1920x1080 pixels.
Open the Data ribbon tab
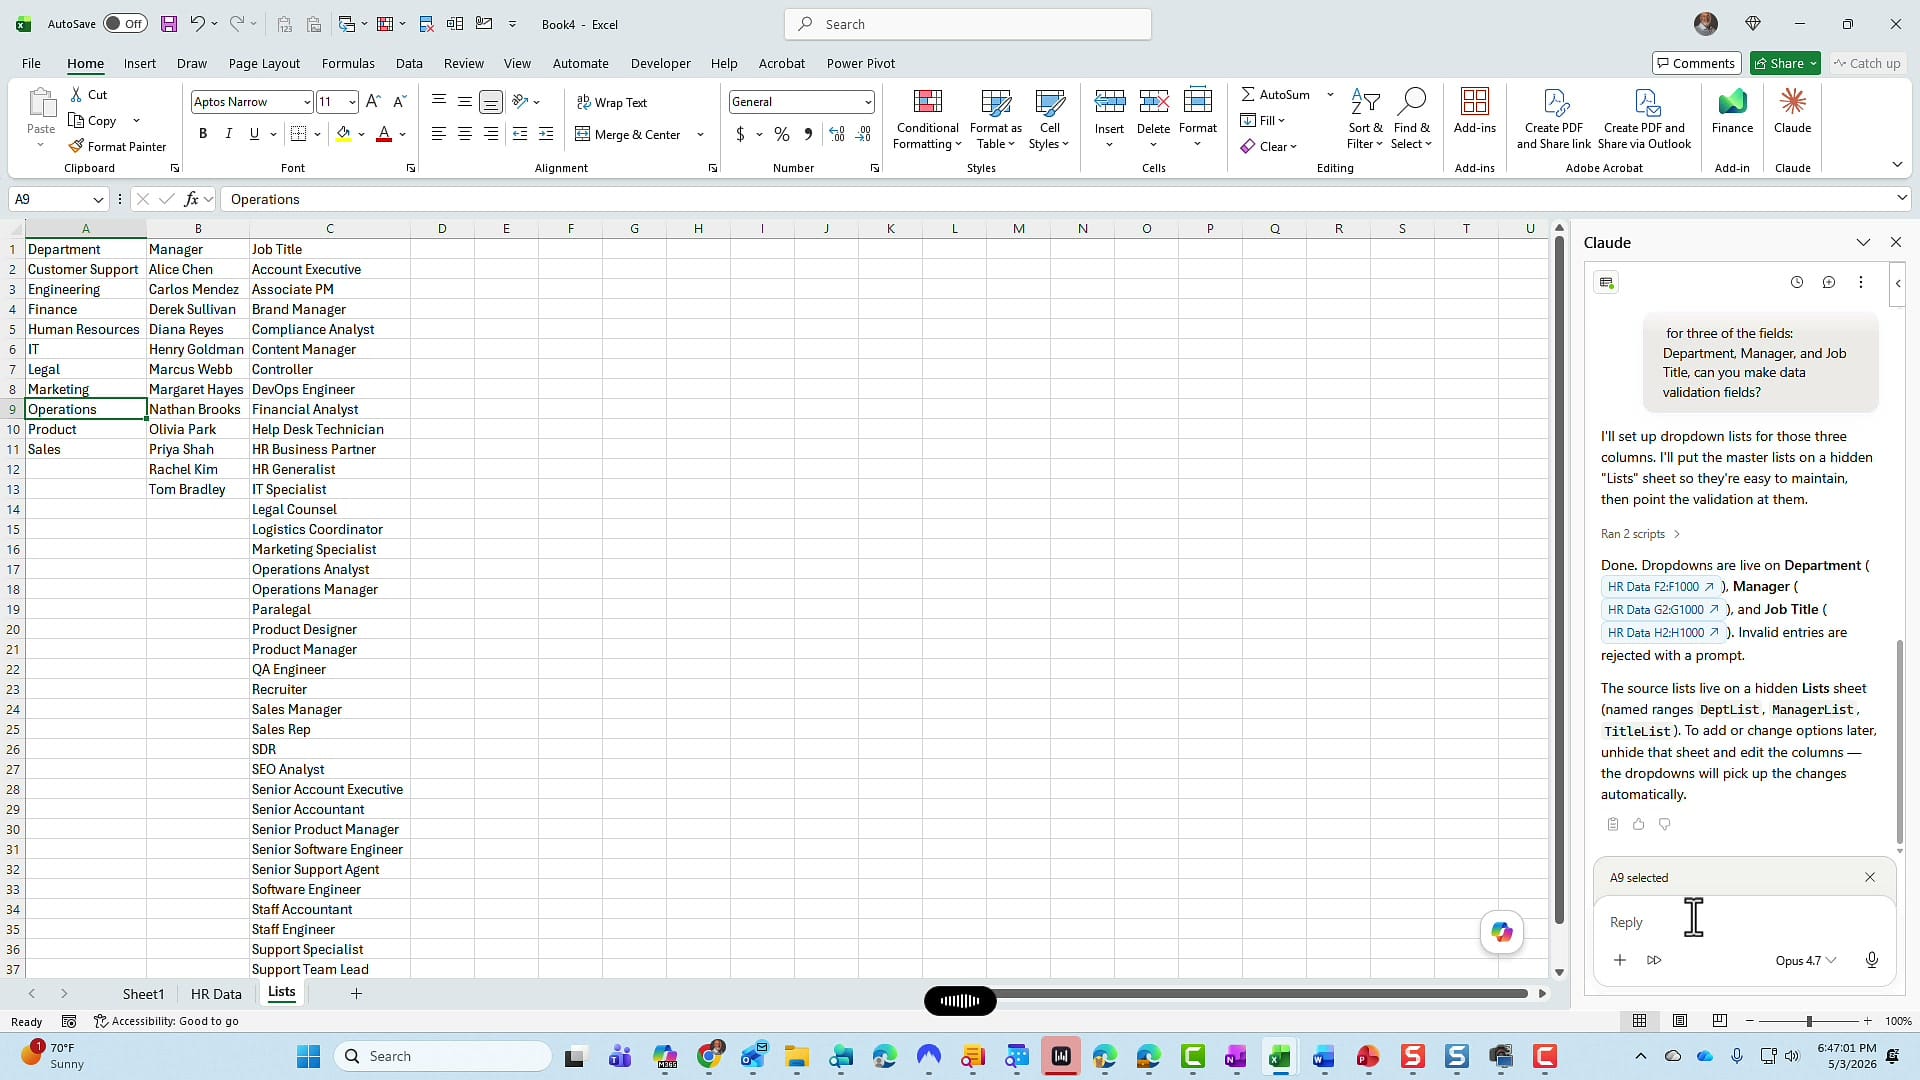pos(409,63)
